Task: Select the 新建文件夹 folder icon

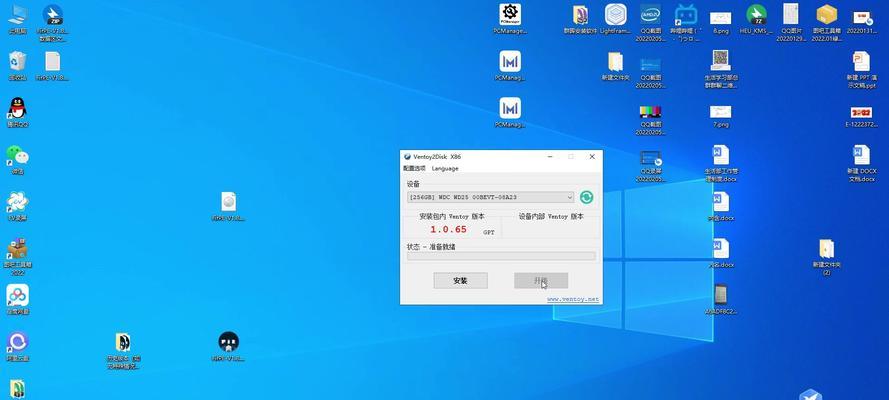Action: (615, 66)
